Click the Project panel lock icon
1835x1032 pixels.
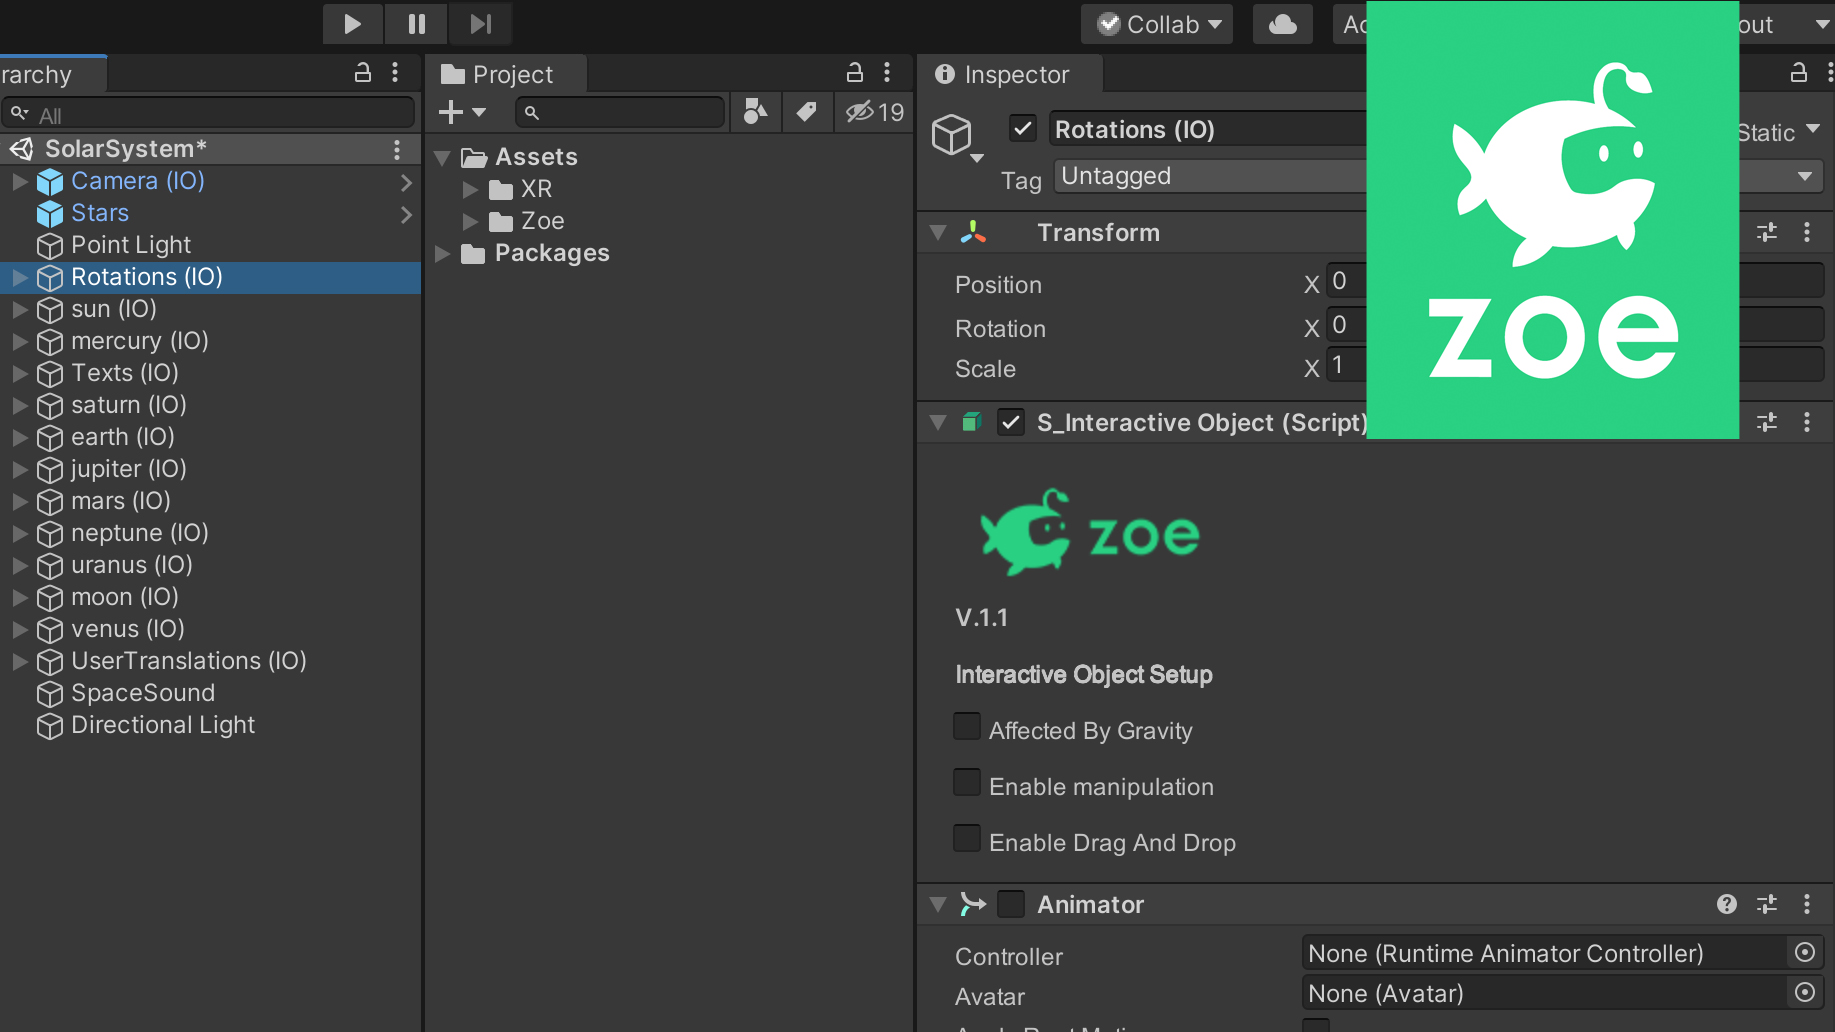pyautogui.click(x=855, y=73)
